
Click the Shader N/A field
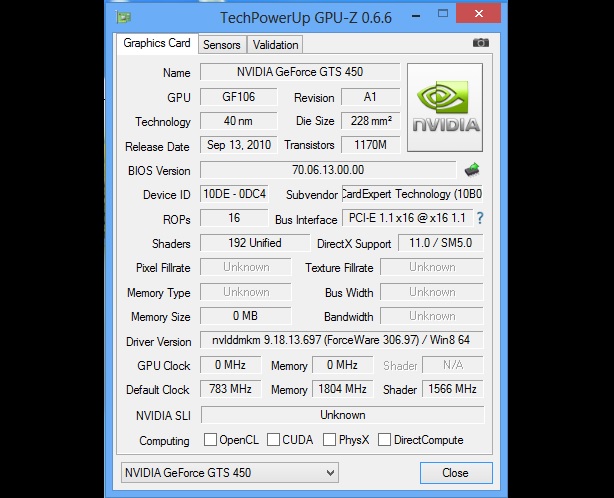point(453,365)
